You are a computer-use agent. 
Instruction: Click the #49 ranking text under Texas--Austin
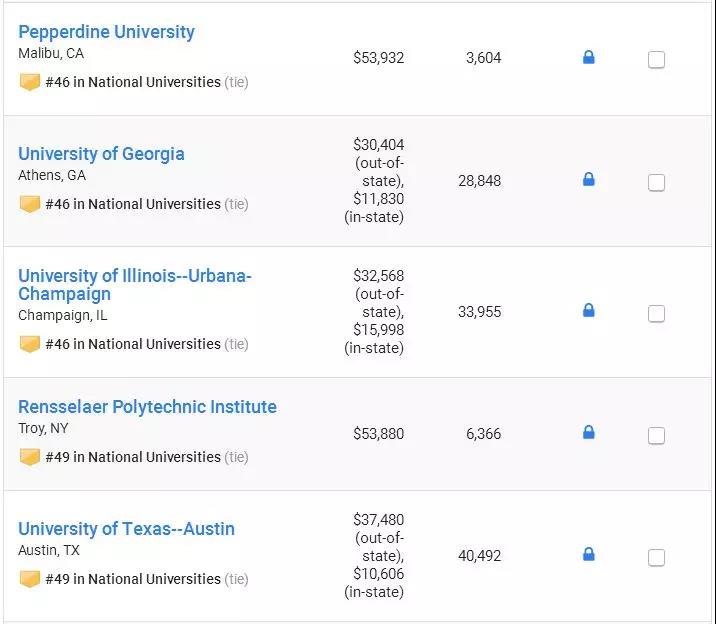pyautogui.click(x=132, y=579)
